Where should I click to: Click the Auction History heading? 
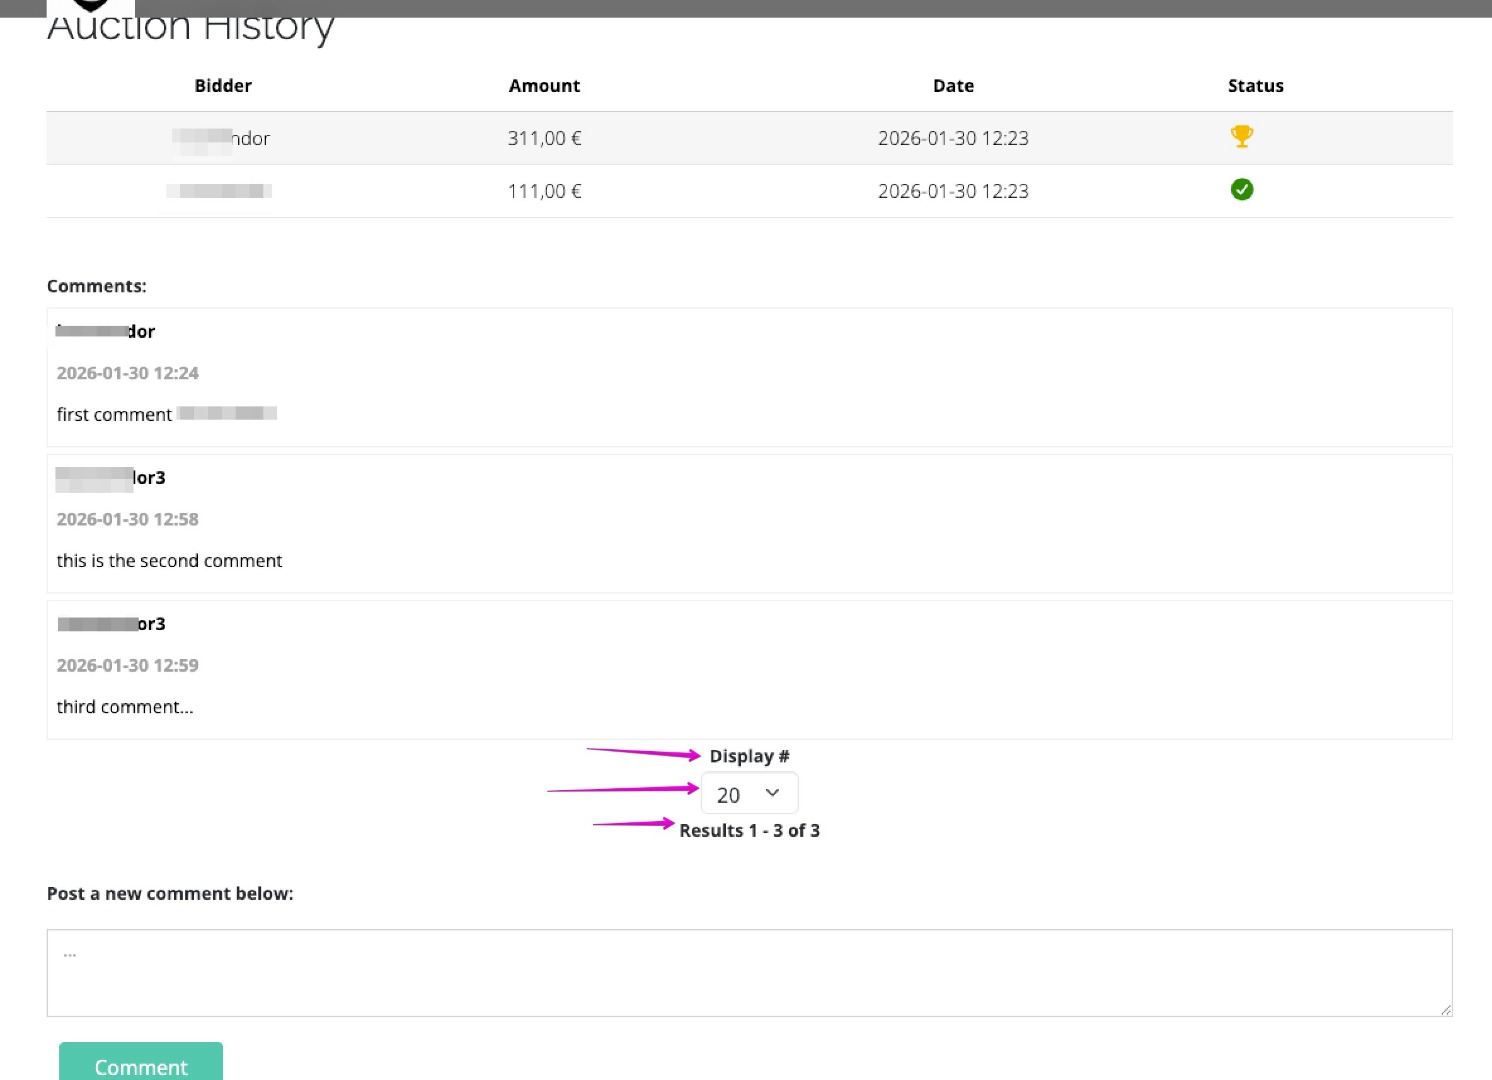click(190, 28)
